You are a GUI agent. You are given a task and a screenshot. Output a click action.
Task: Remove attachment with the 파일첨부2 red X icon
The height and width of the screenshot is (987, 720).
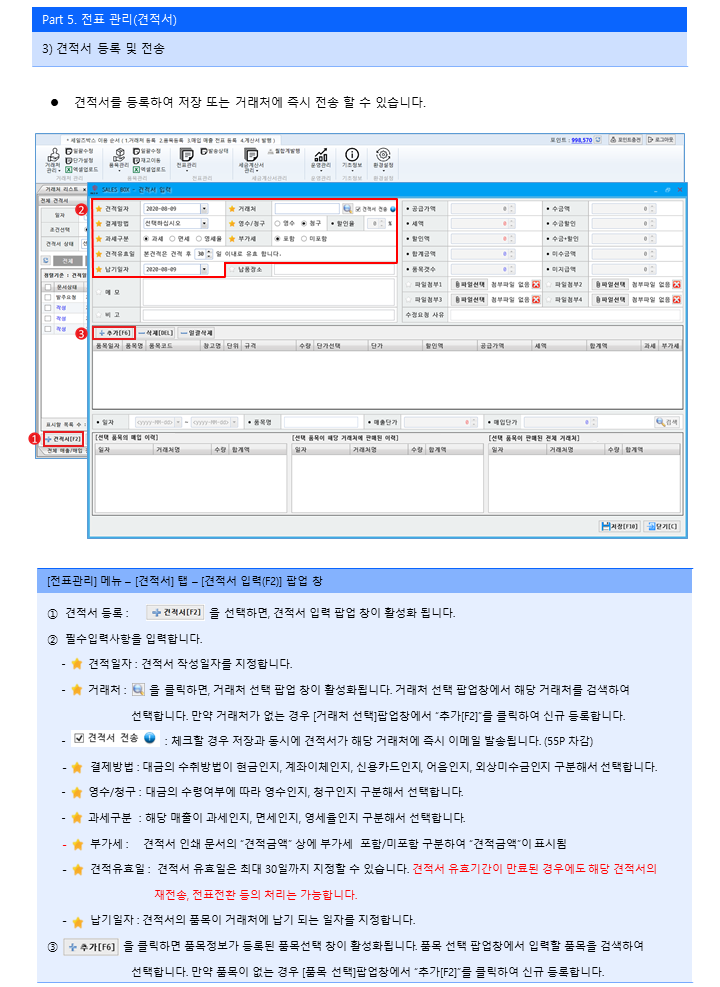(x=677, y=285)
